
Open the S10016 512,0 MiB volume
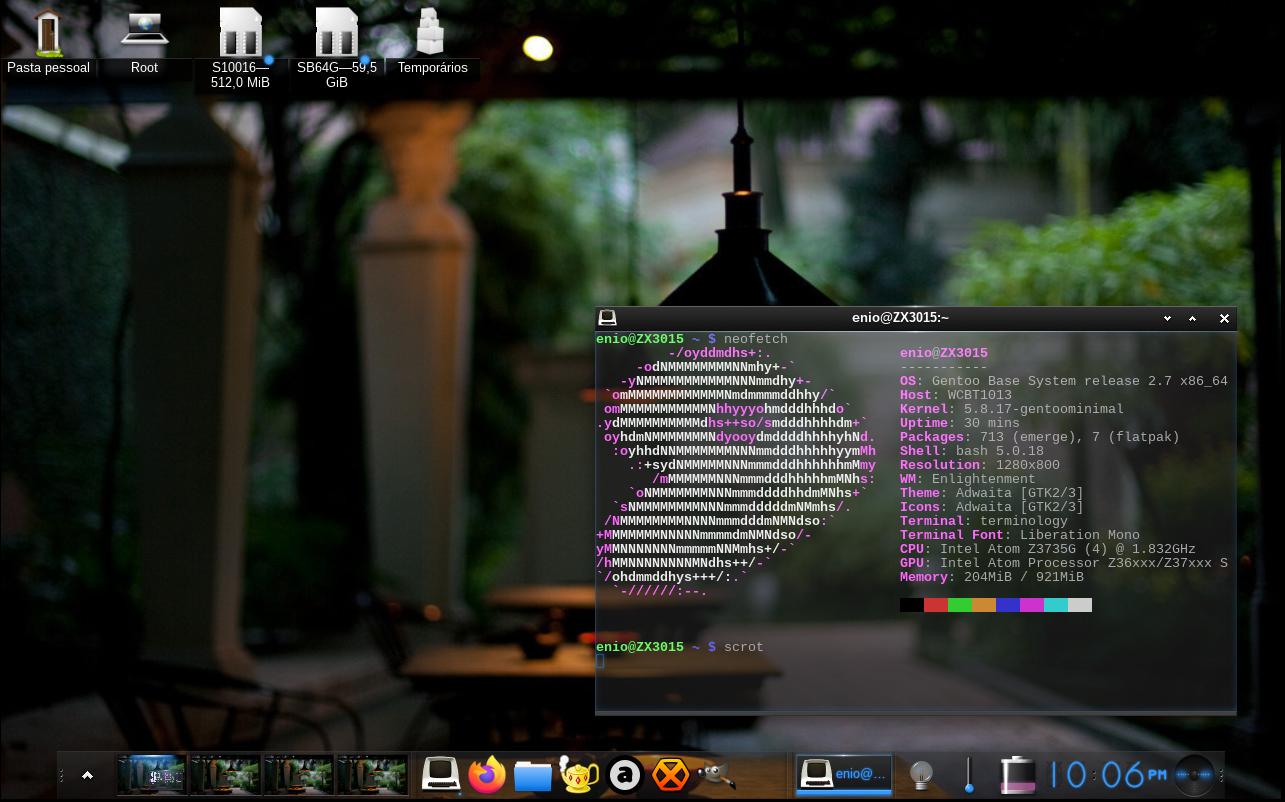coord(240,45)
